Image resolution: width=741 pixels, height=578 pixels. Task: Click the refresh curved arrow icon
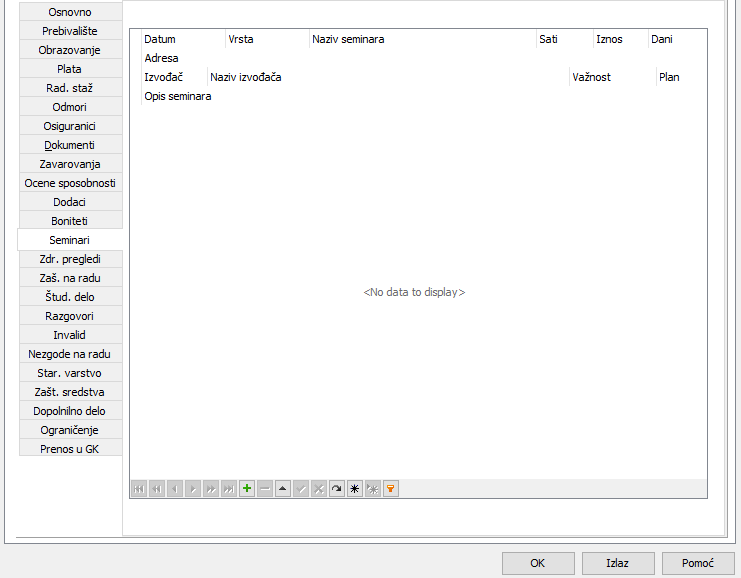(x=337, y=489)
